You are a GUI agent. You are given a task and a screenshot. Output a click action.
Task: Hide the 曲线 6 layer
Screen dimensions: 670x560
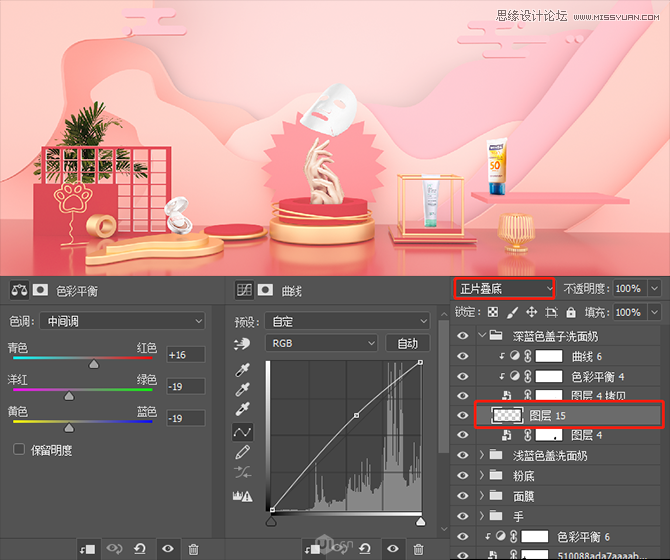click(x=462, y=356)
